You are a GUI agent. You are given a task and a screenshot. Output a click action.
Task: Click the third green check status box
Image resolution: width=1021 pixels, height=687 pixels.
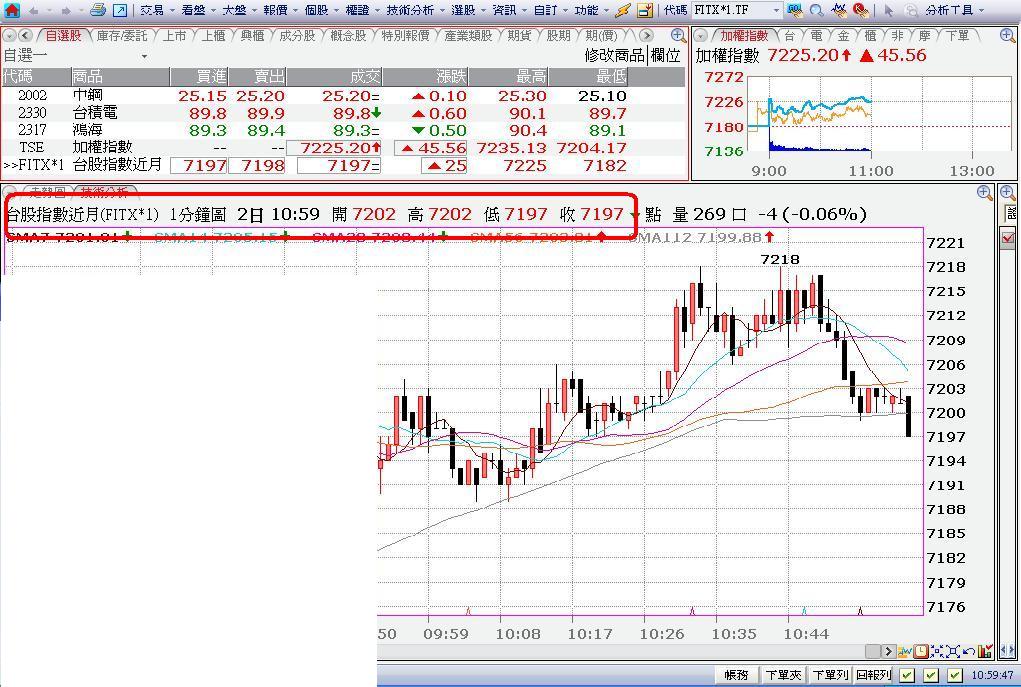coord(955,675)
